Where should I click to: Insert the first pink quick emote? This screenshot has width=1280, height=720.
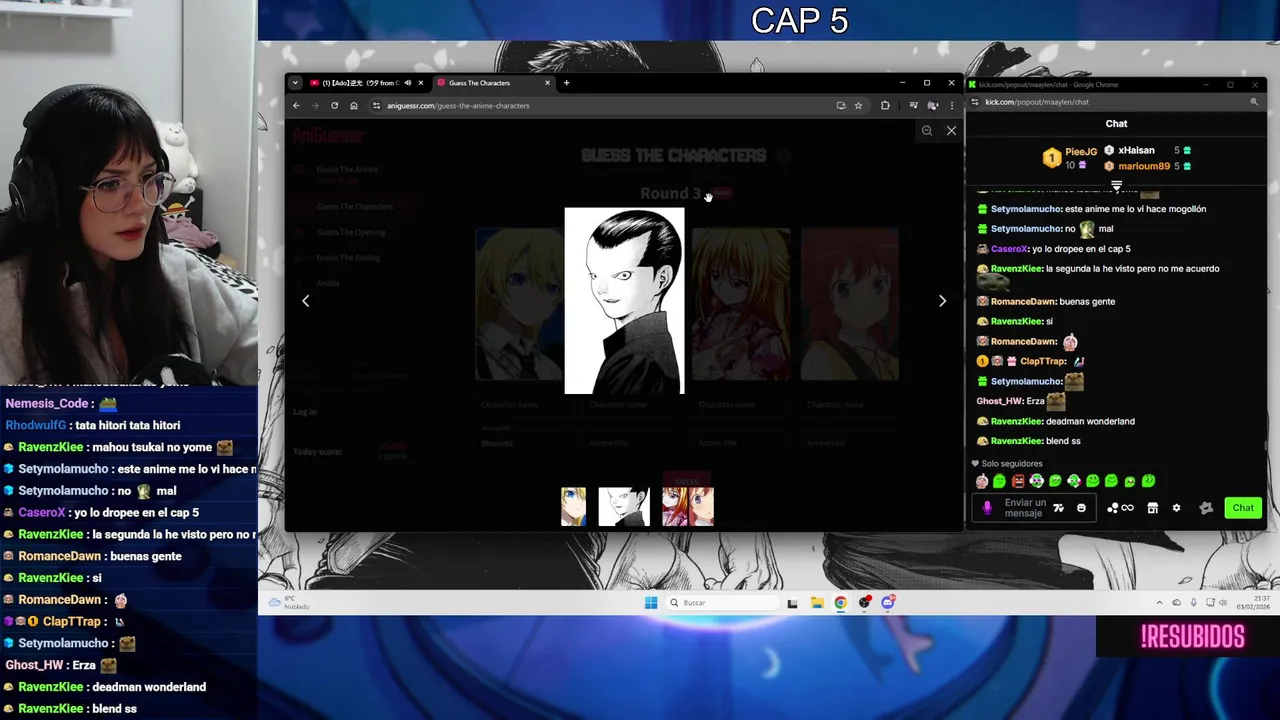(x=982, y=481)
